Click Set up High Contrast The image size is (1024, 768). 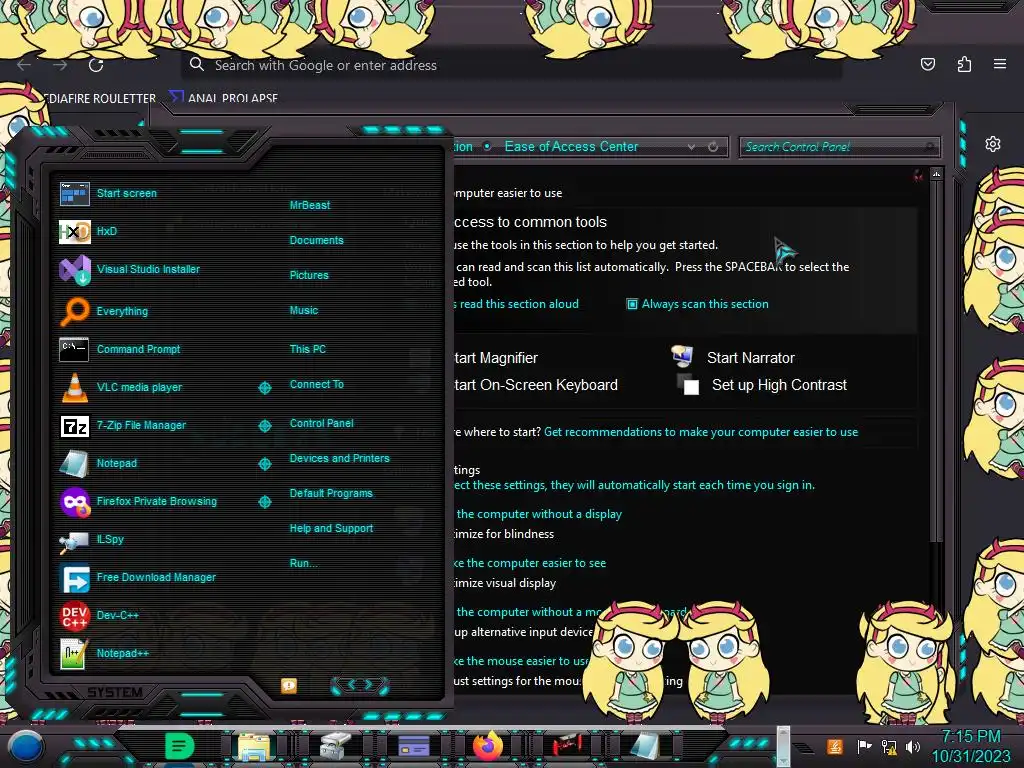pyautogui.click(x=779, y=385)
